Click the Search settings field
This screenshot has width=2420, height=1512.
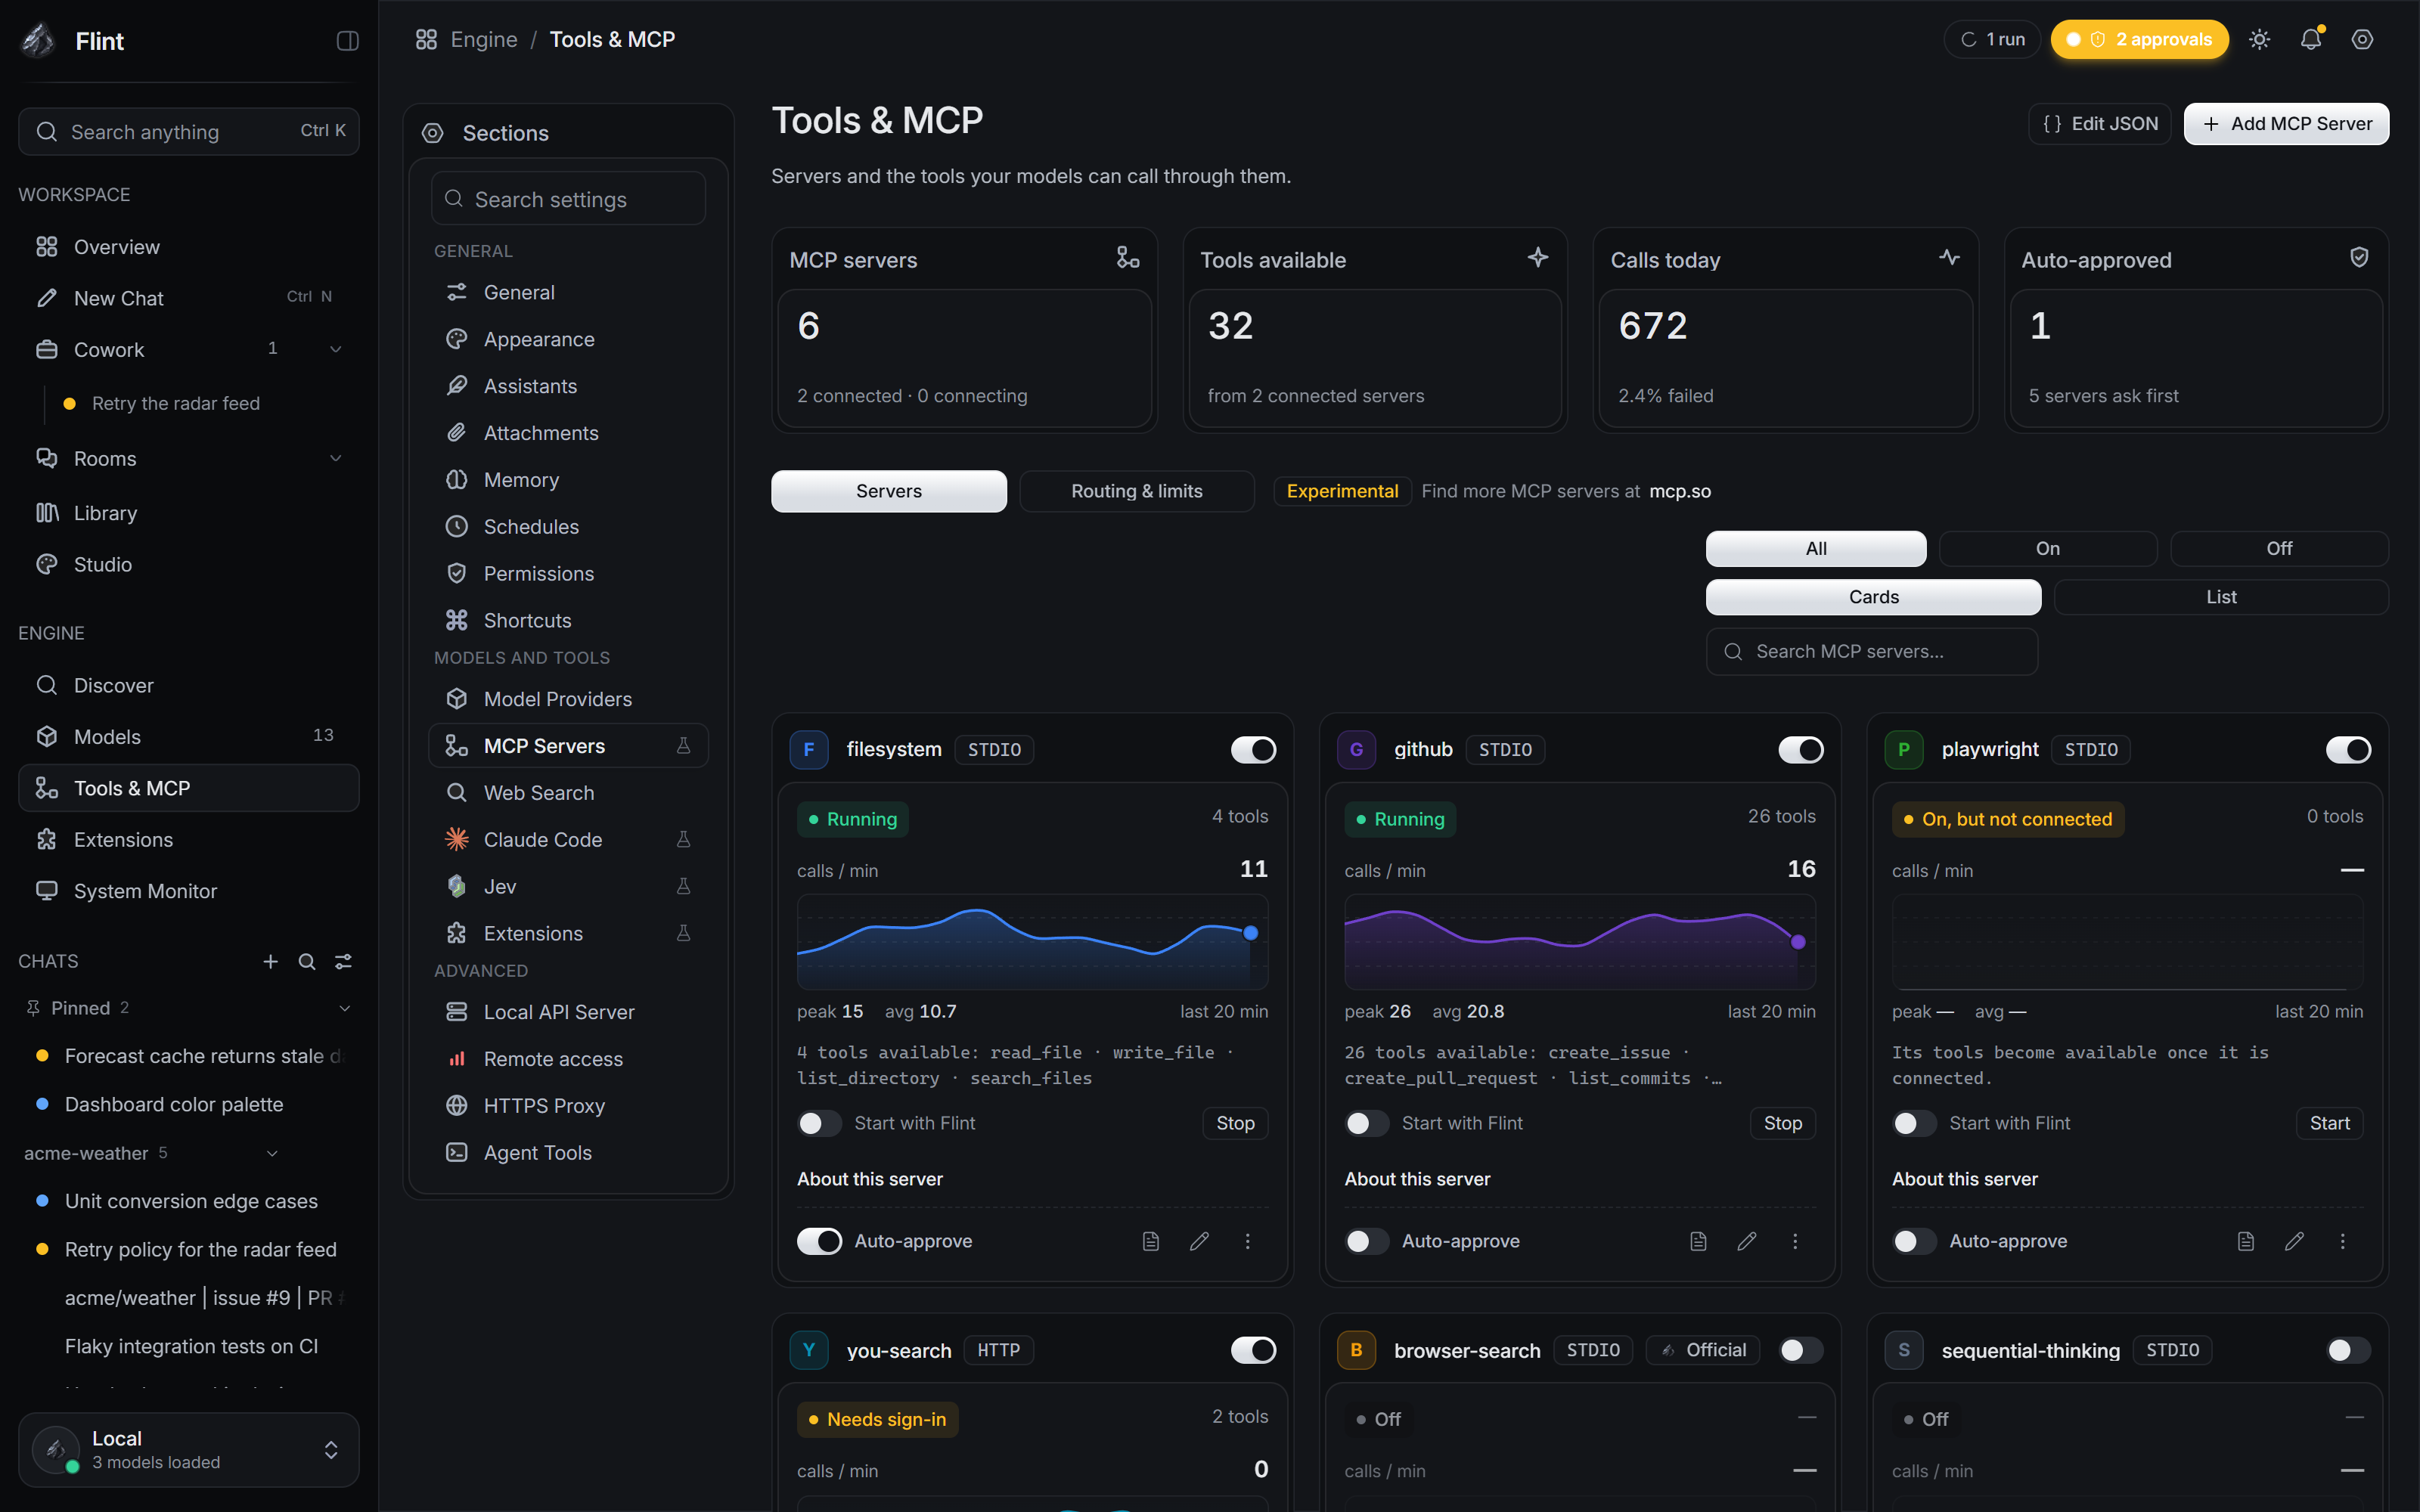click(x=568, y=199)
